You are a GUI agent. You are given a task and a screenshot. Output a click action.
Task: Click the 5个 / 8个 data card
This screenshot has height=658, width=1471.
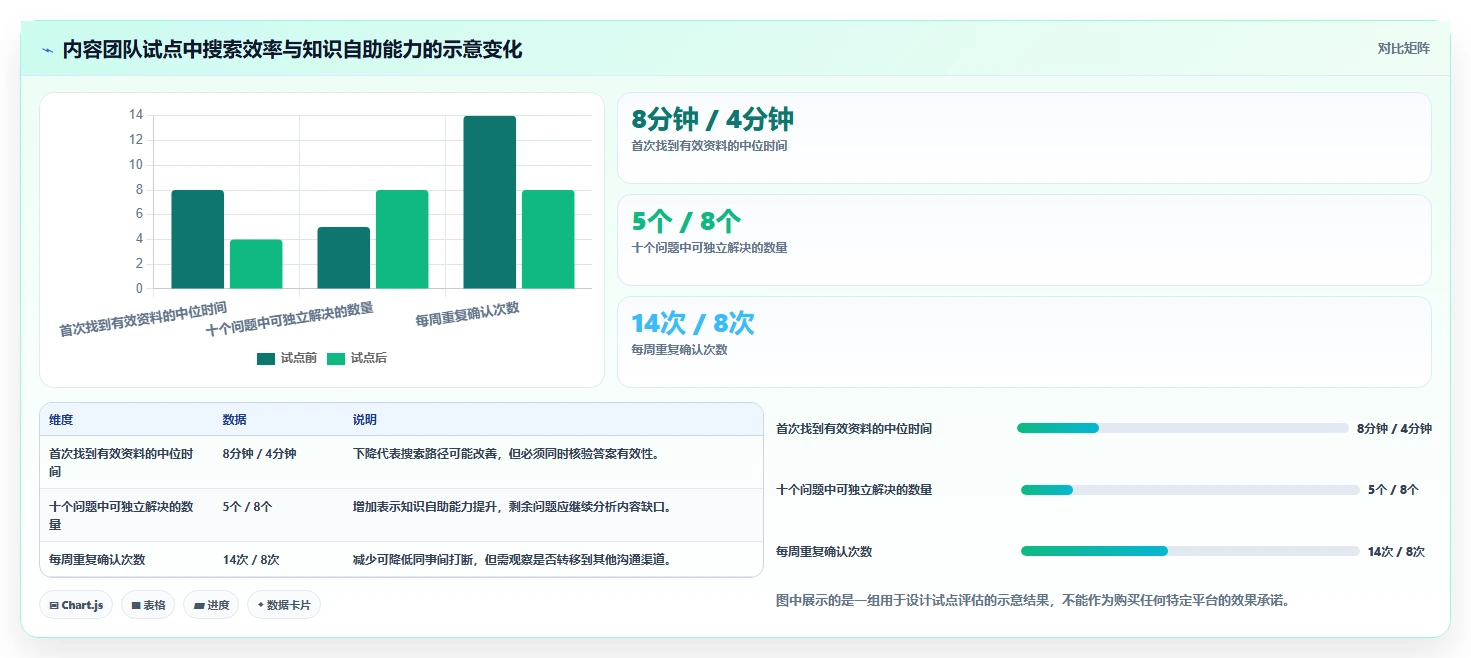[1024, 240]
